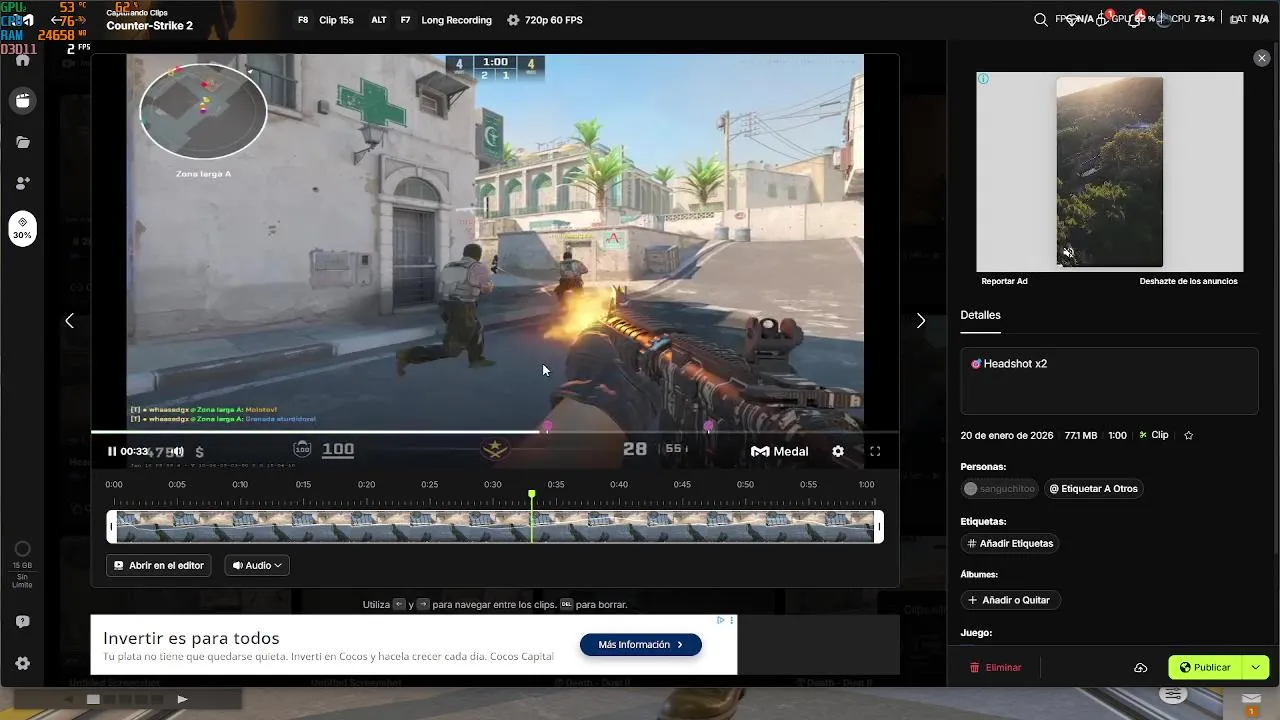The image size is (1280, 720).
Task: Click the left trim handle of filmstrip
Action: click(x=112, y=527)
